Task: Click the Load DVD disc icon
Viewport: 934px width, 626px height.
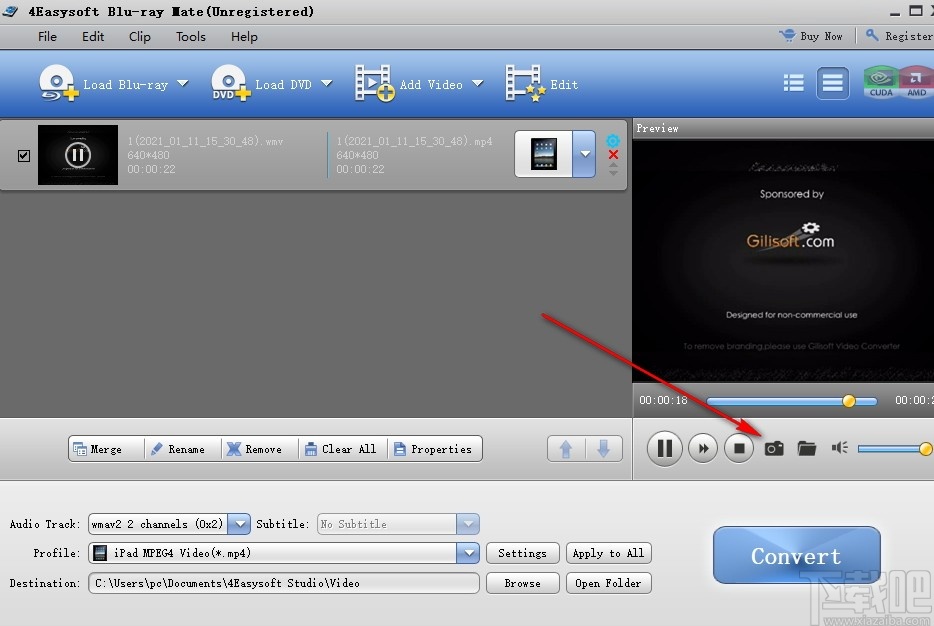Action: click(x=231, y=83)
